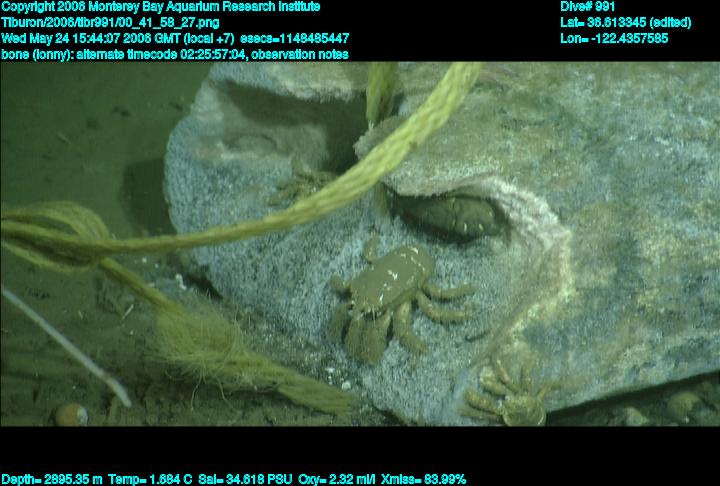Click the esecs=1148485447 value

294,38
